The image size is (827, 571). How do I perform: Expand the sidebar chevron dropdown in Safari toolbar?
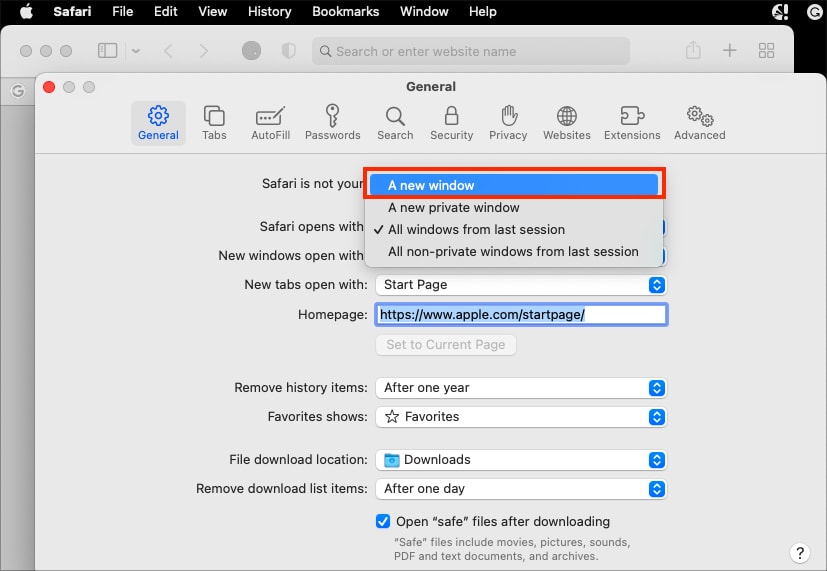(136, 51)
